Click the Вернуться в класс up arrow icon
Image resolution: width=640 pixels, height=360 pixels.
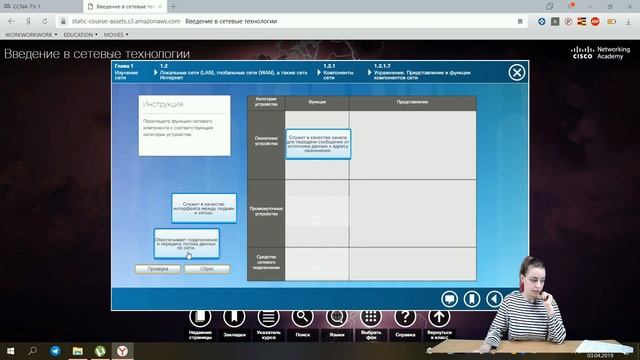click(439, 317)
